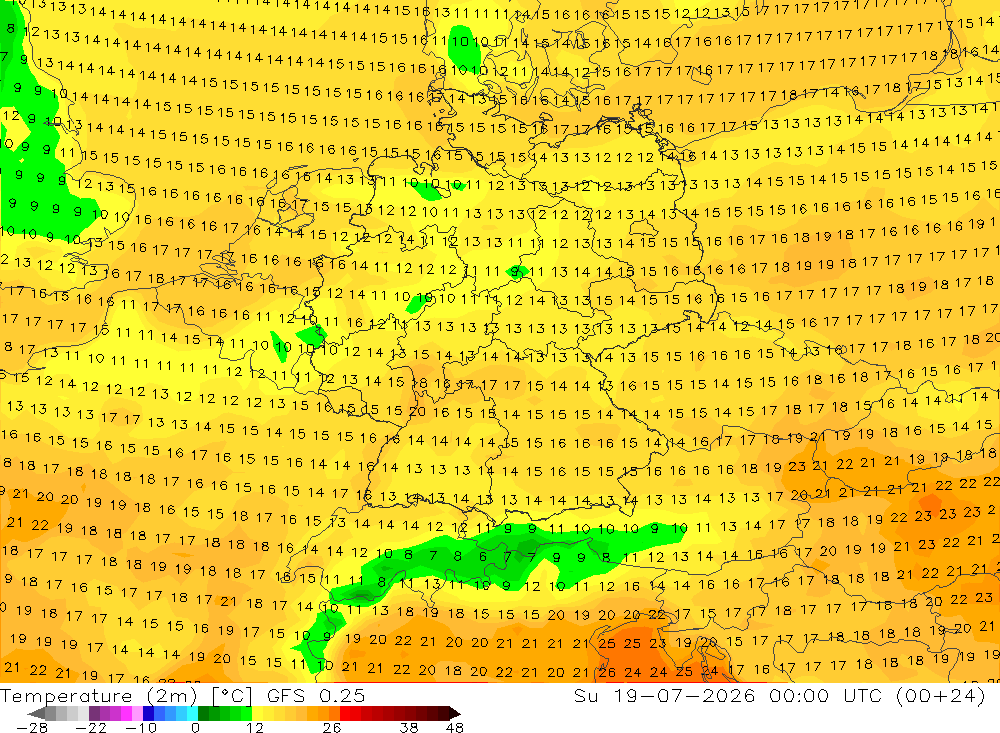Viewport: 1000px width, 733px height.
Task: Click the '-22' legend scale label
Action: 91,728
